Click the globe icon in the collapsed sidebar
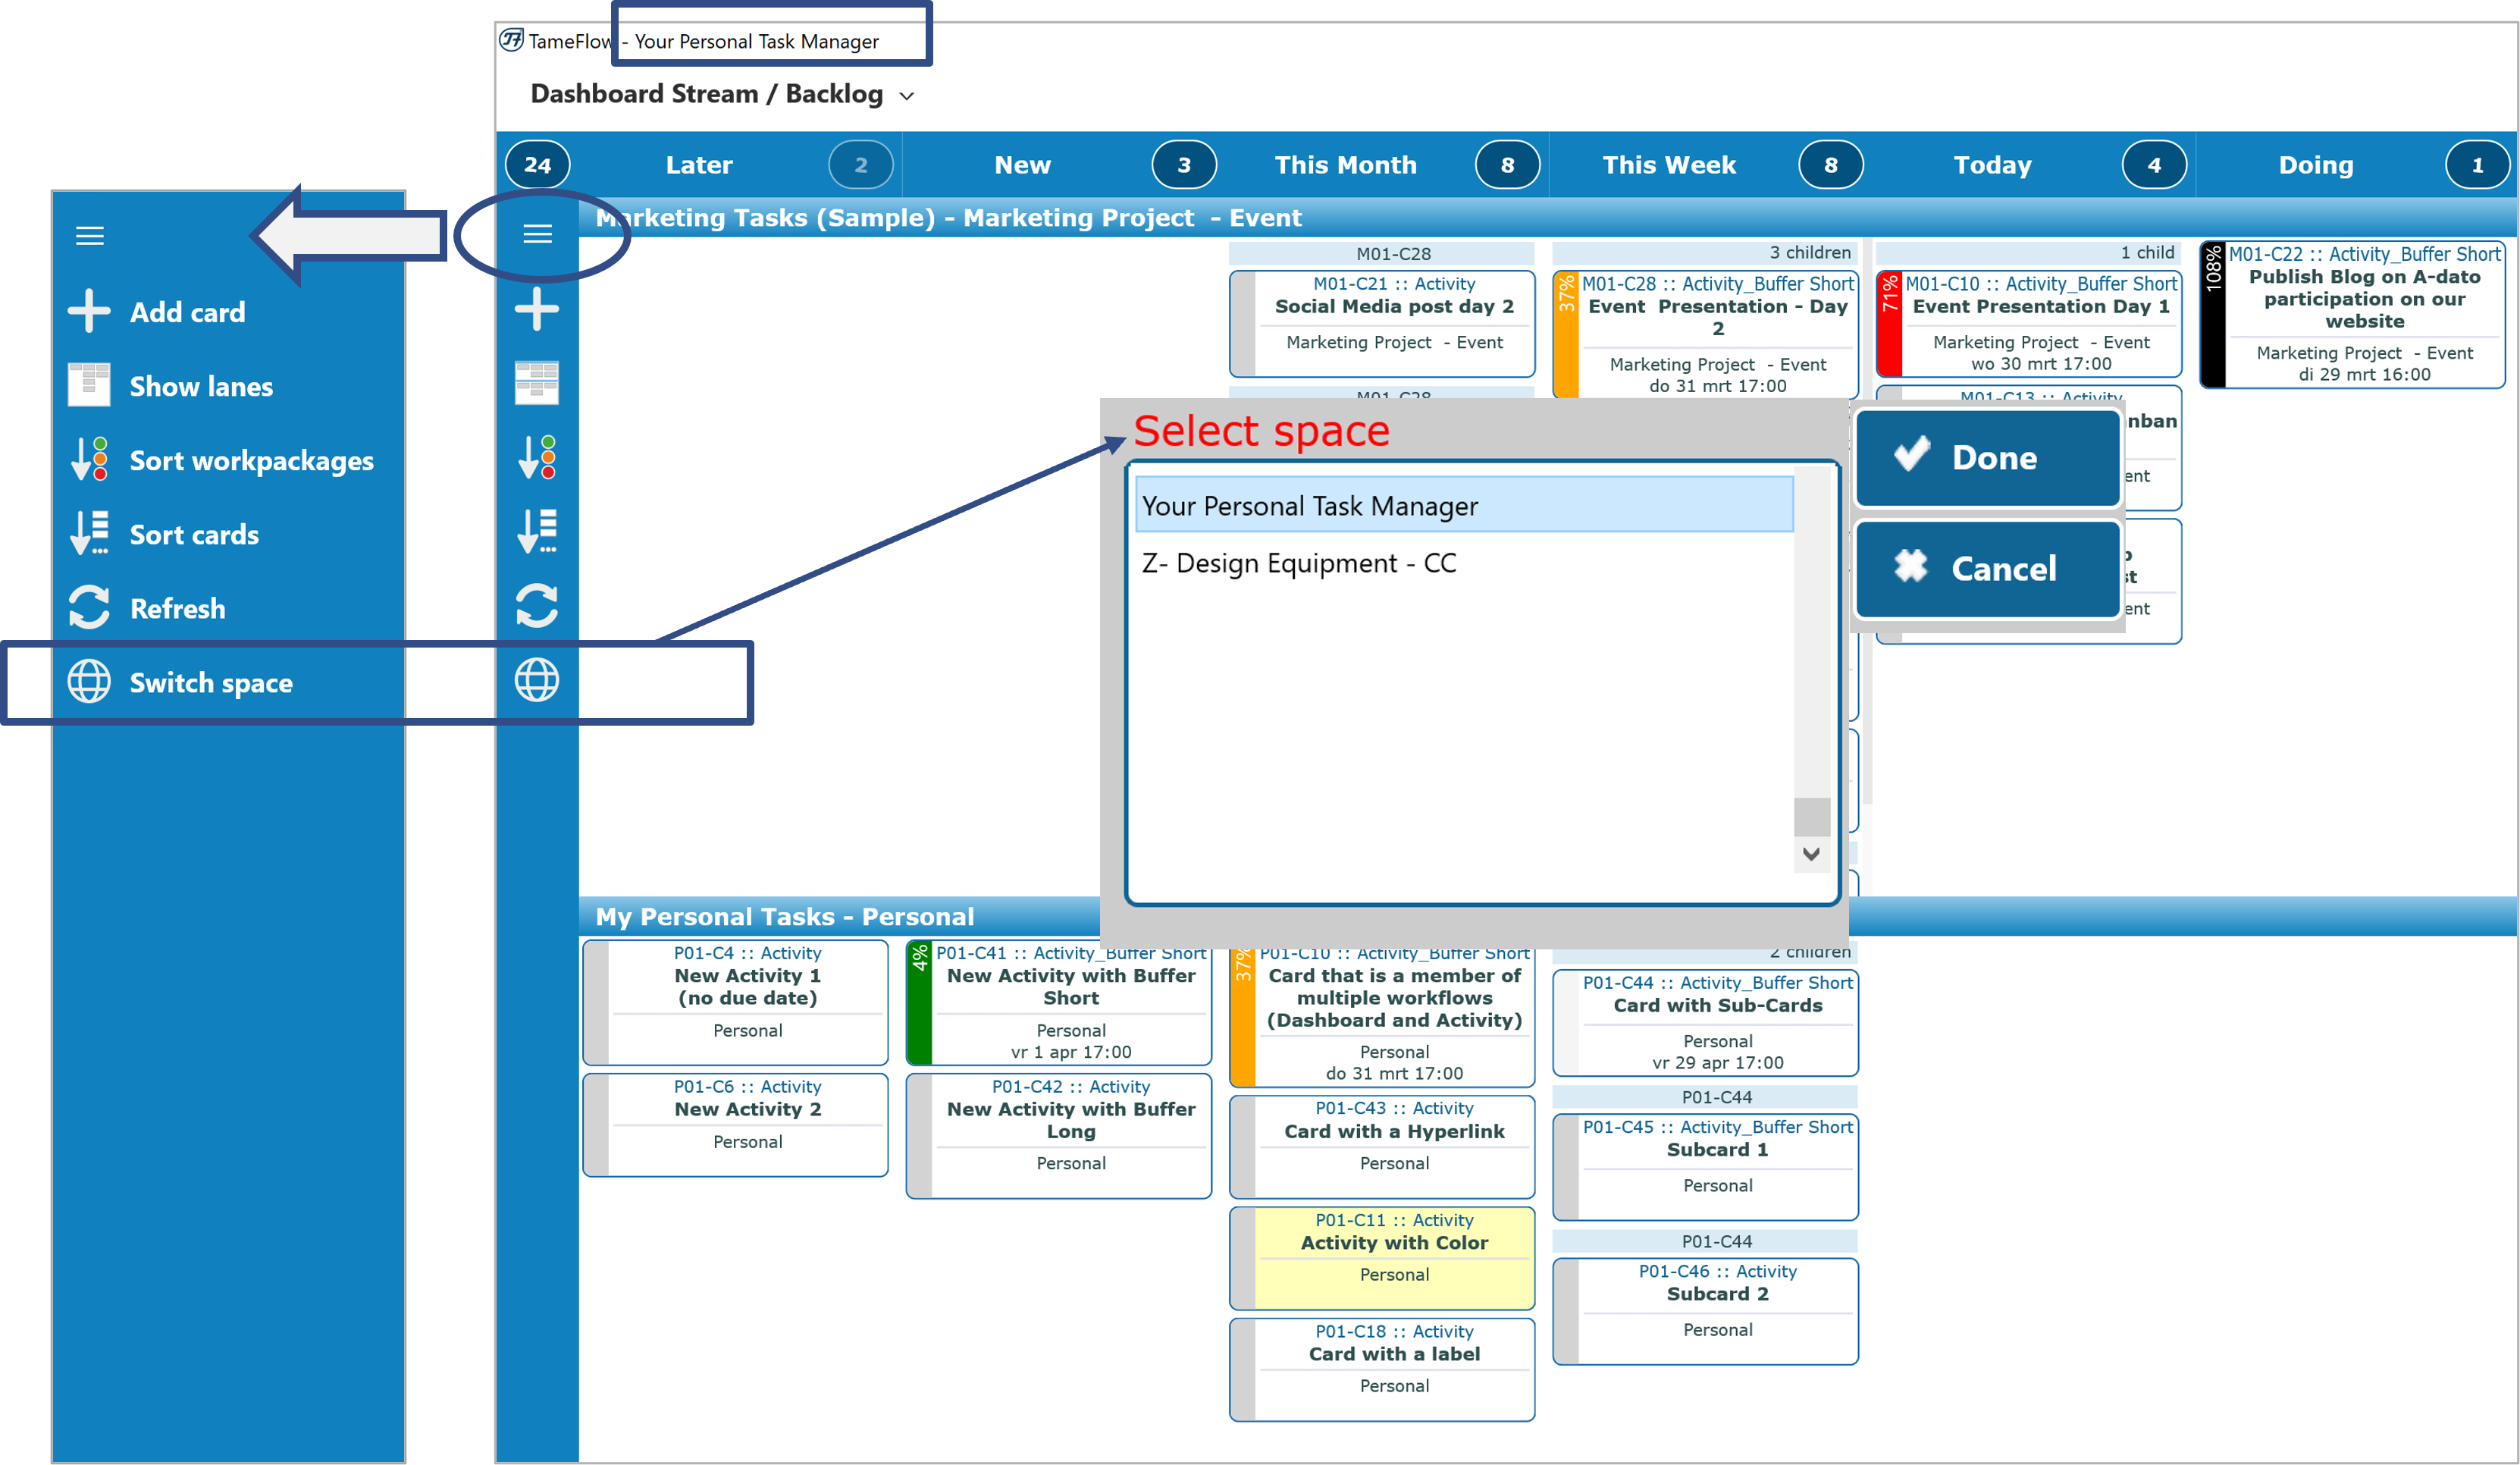The width and height of the screenshot is (2520, 1465). [537, 680]
